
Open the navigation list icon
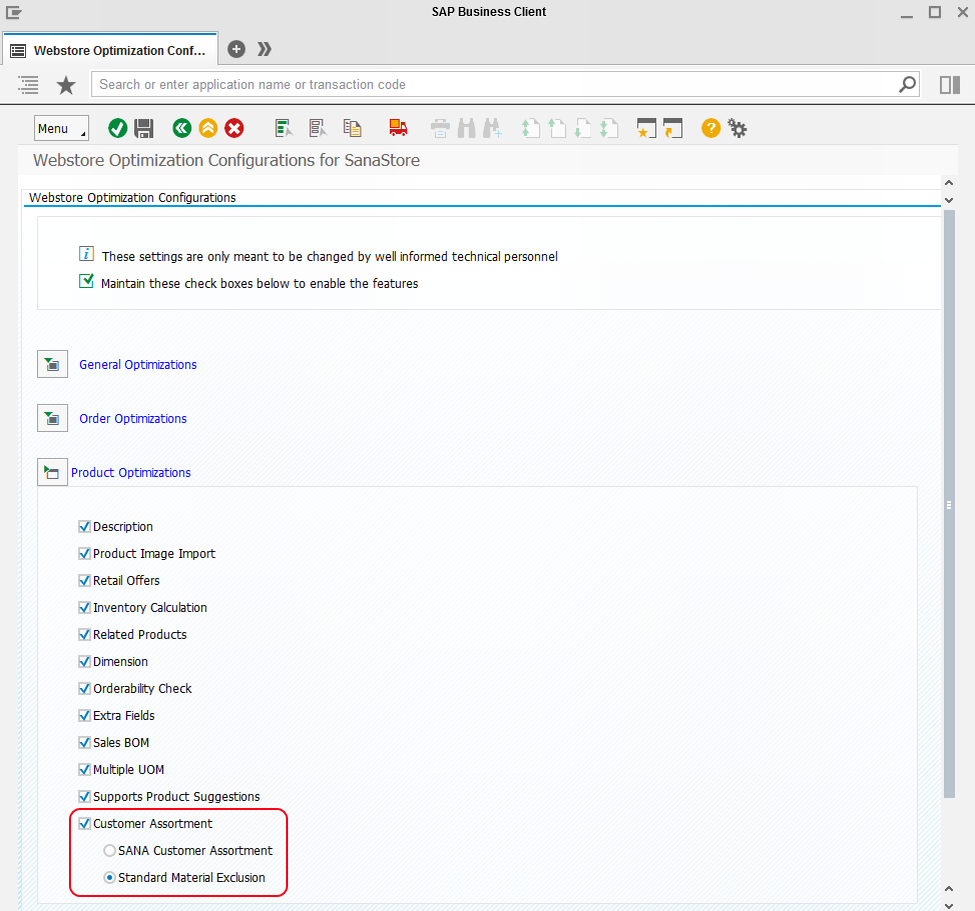pos(28,85)
